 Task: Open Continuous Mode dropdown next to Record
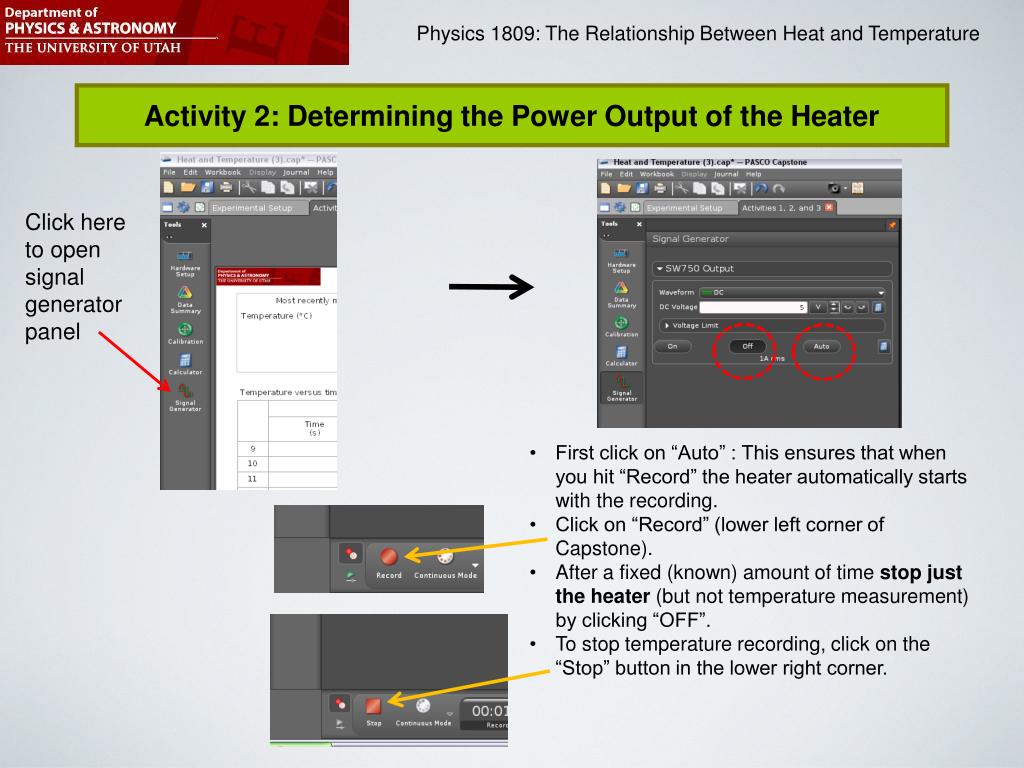point(475,565)
